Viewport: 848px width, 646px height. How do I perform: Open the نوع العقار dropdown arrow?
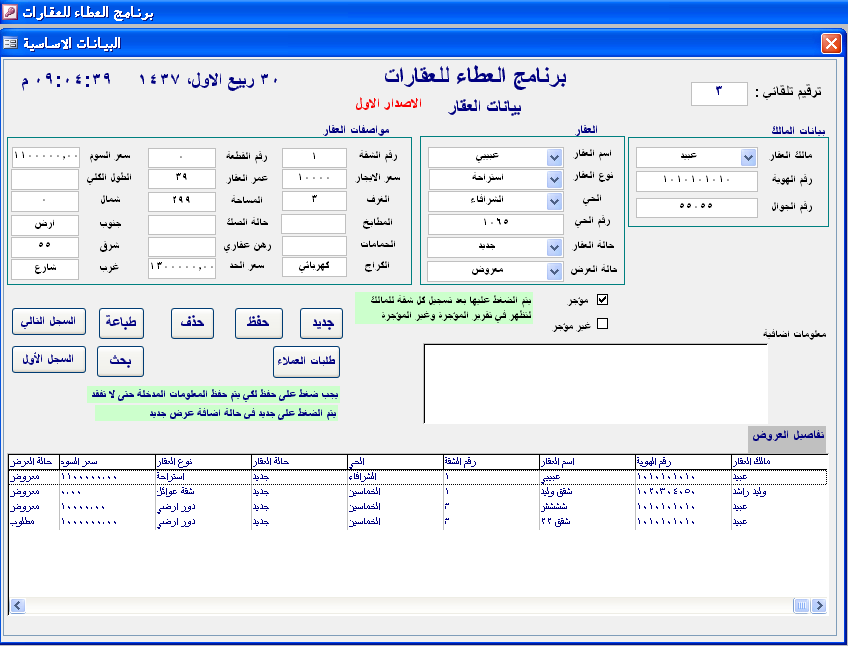pos(554,179)
